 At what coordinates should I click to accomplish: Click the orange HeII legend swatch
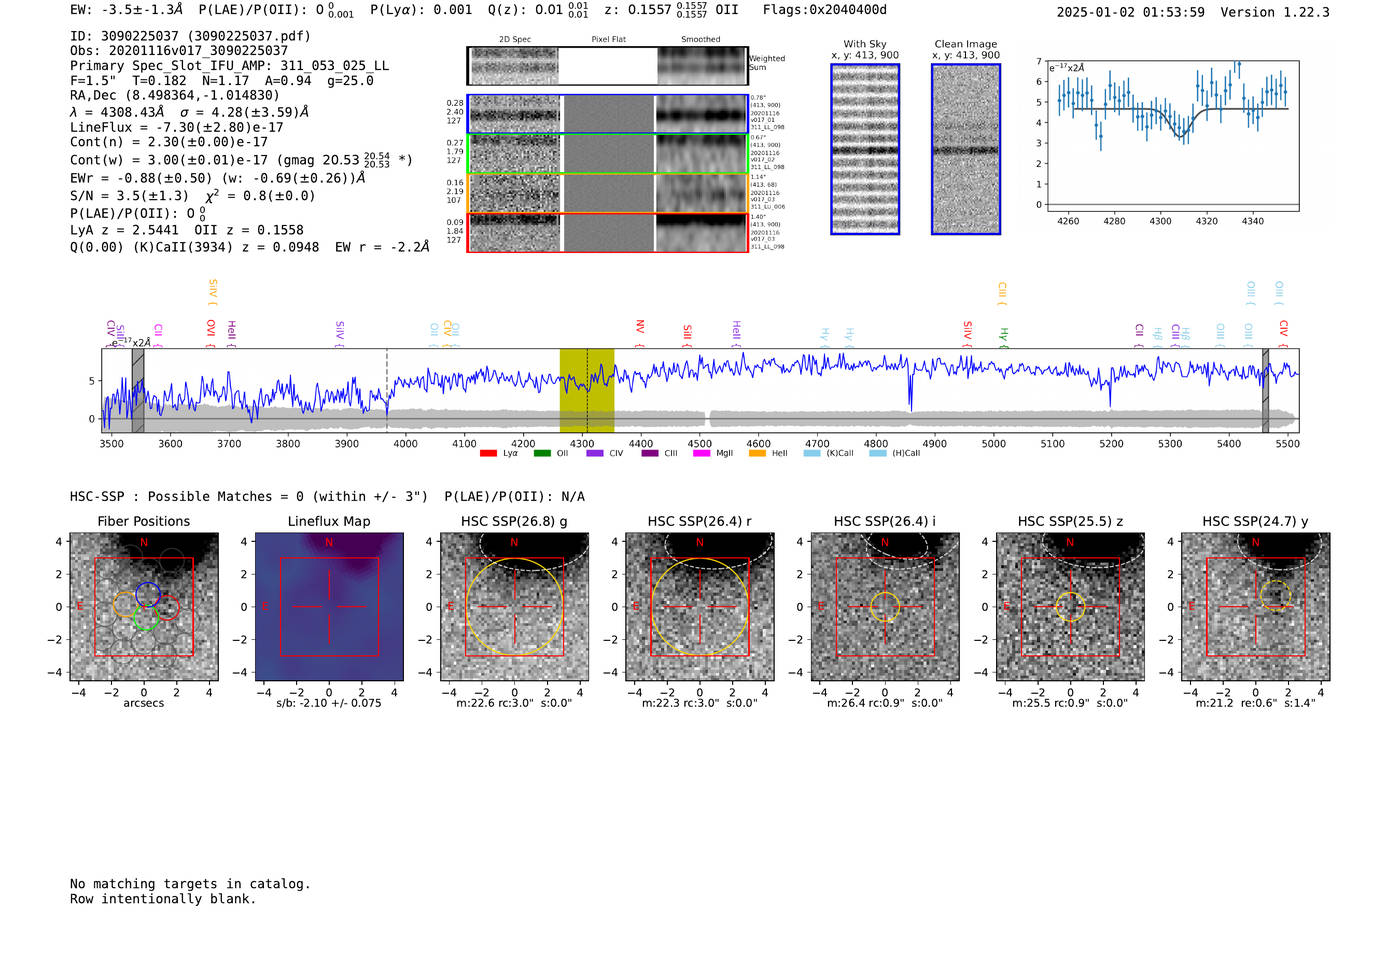pos(757,453)
